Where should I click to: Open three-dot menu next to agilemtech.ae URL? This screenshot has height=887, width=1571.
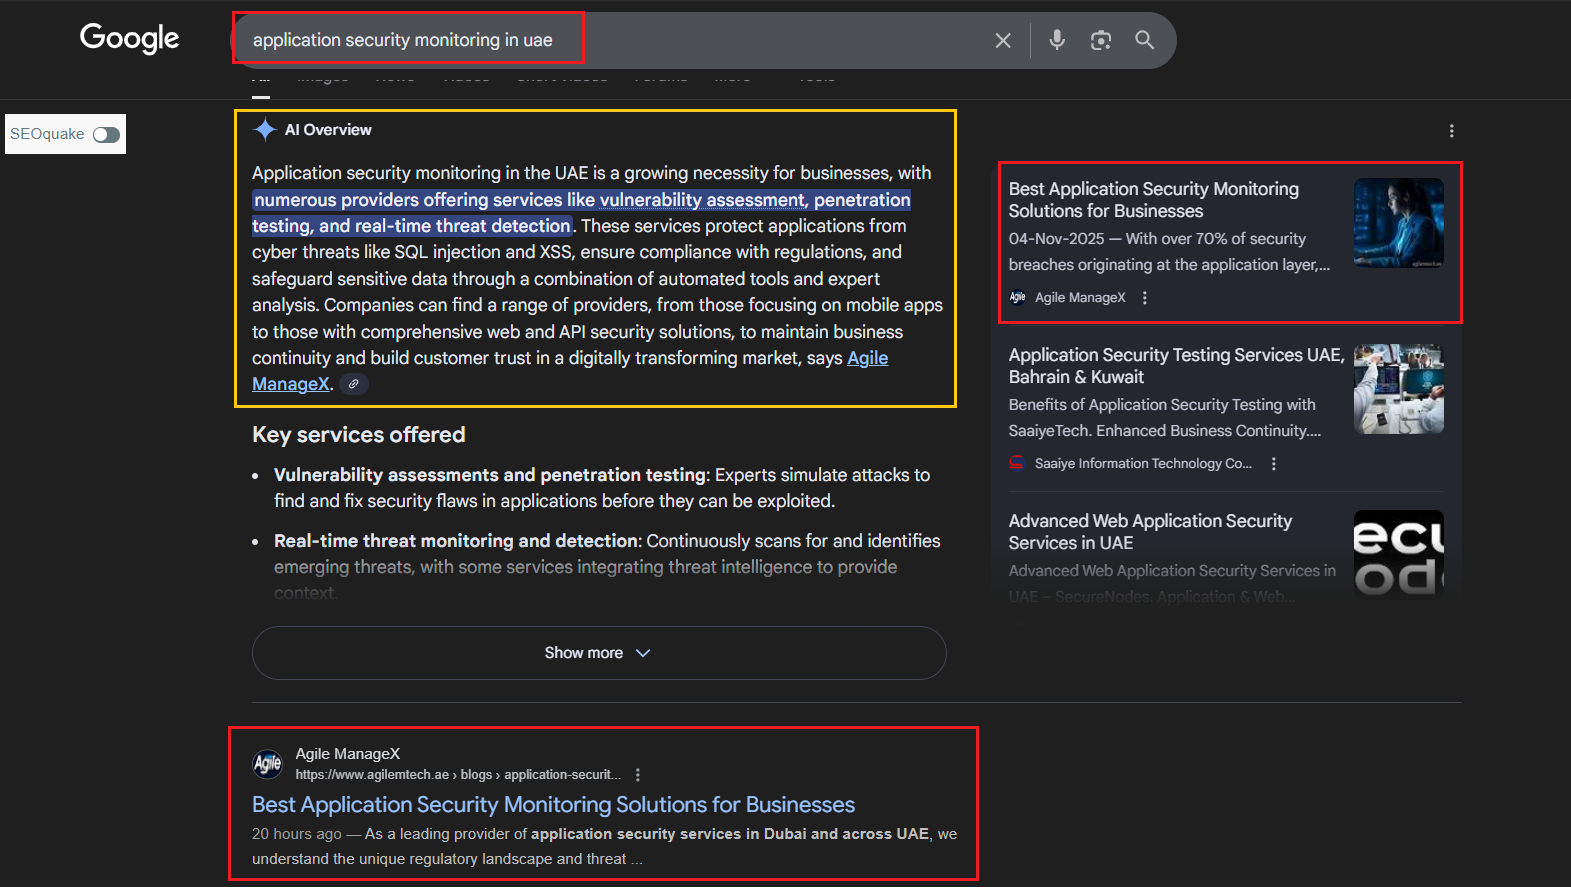[x=638, y=775]
